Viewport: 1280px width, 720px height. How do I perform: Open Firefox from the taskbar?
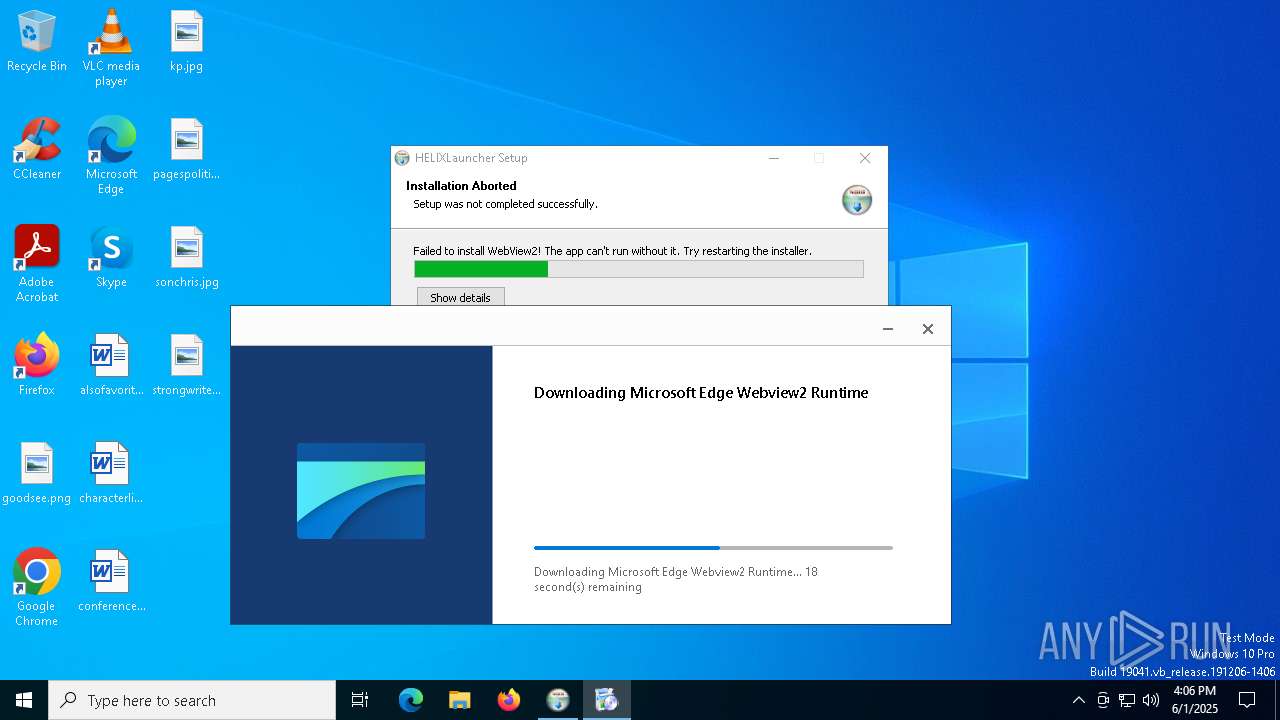tap(509, 700)
